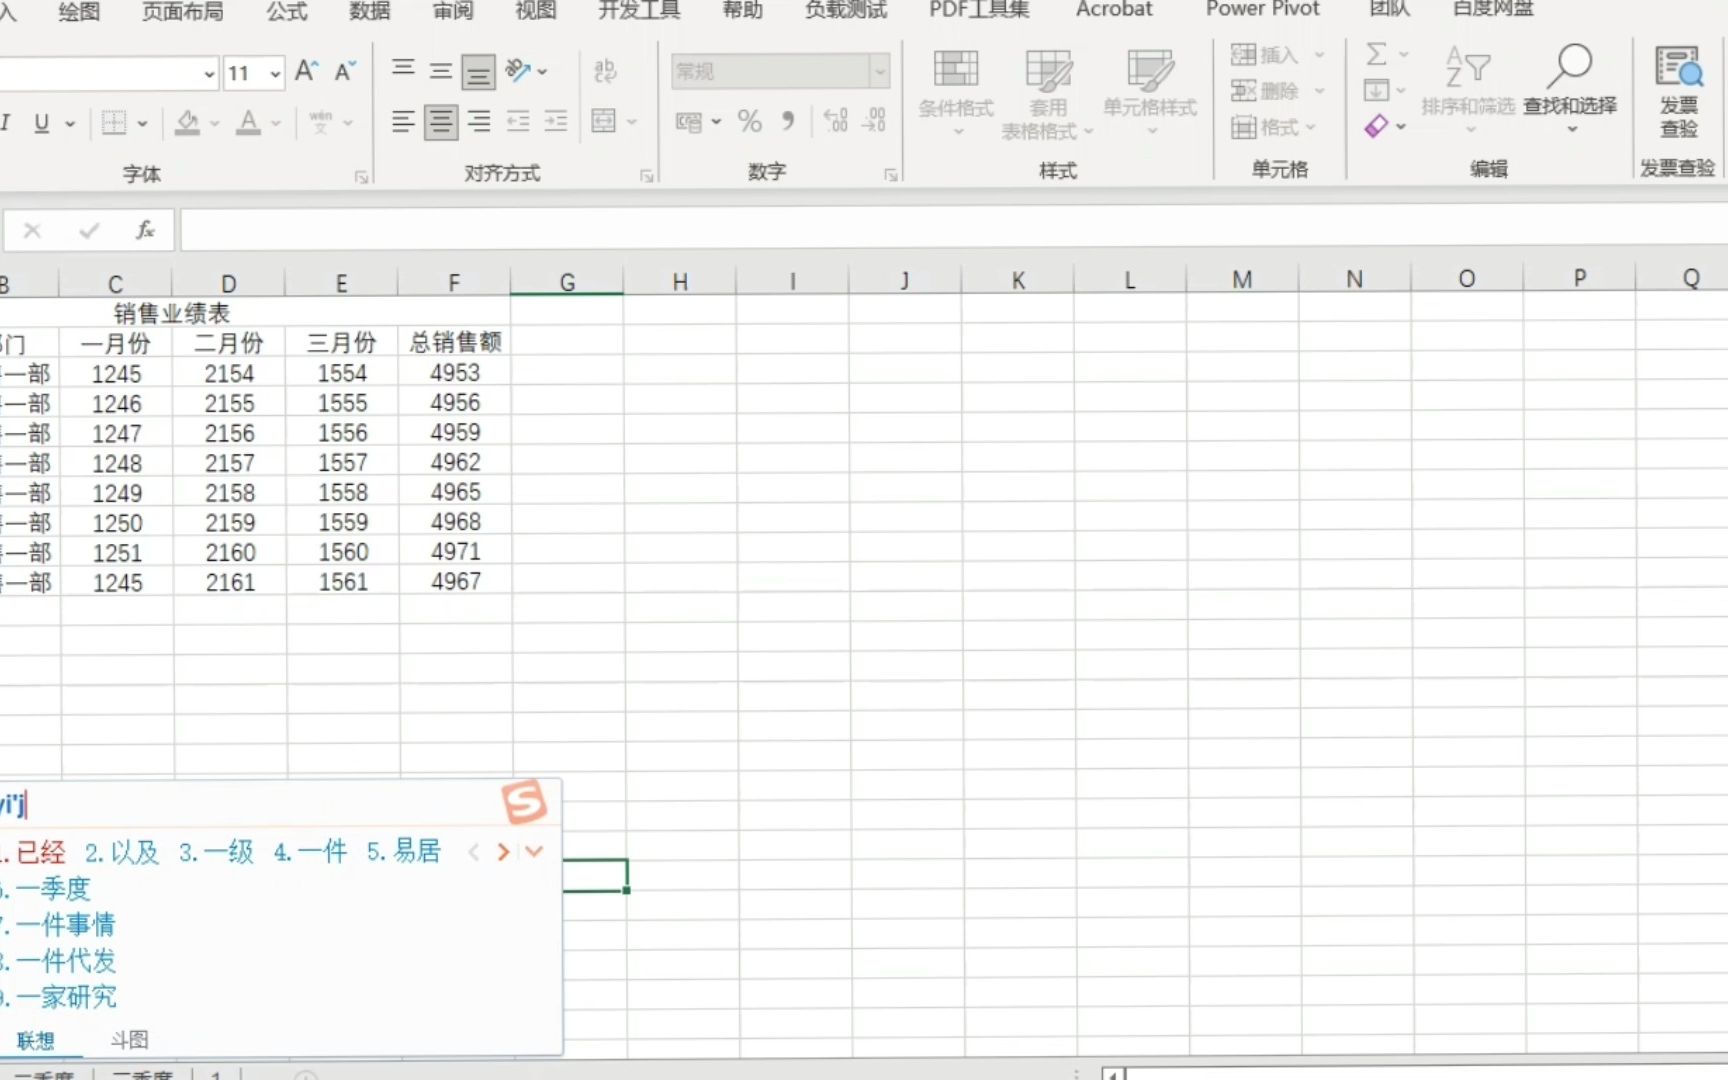Open font group dialog launcher
1728x1080 pixels.
361,177
